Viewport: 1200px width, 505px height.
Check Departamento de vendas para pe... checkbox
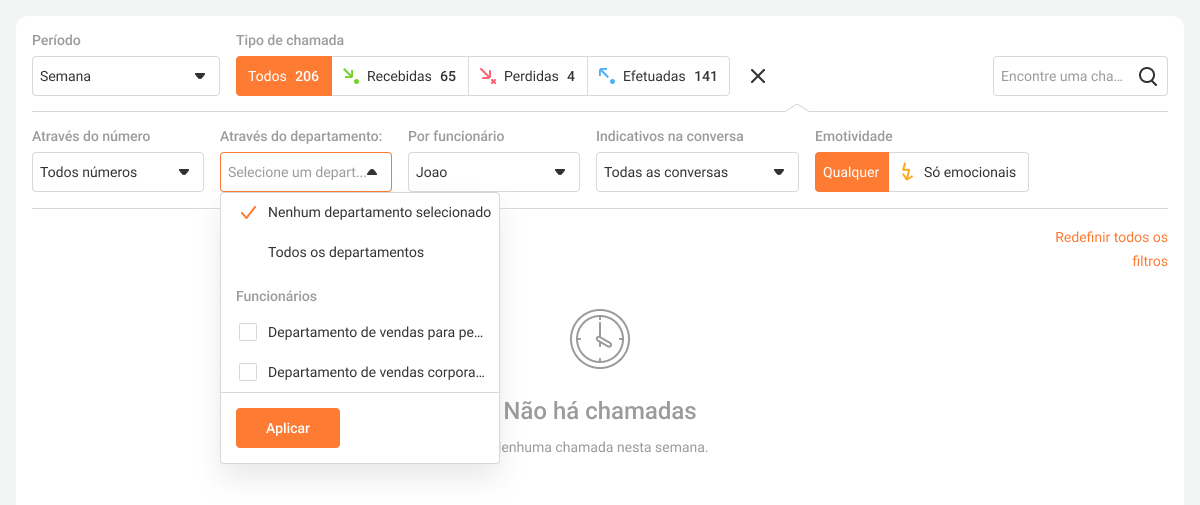(x=248, y=332)
